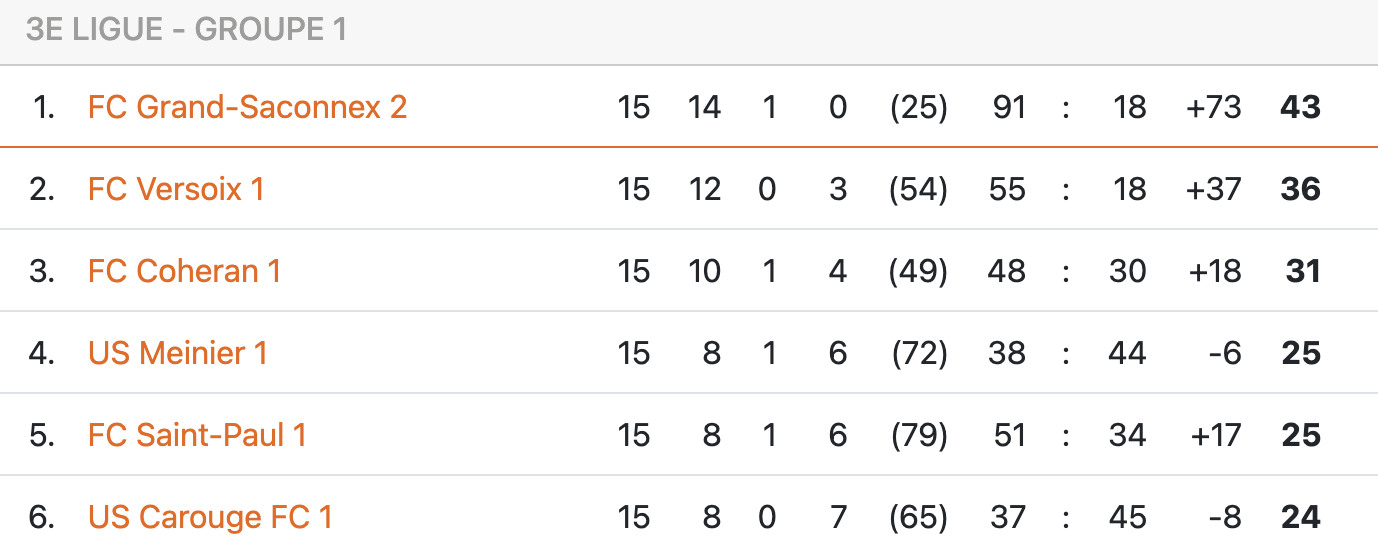Click the 31 points value for Coheran
1378x552 pixels.
tap(1303, 271)
